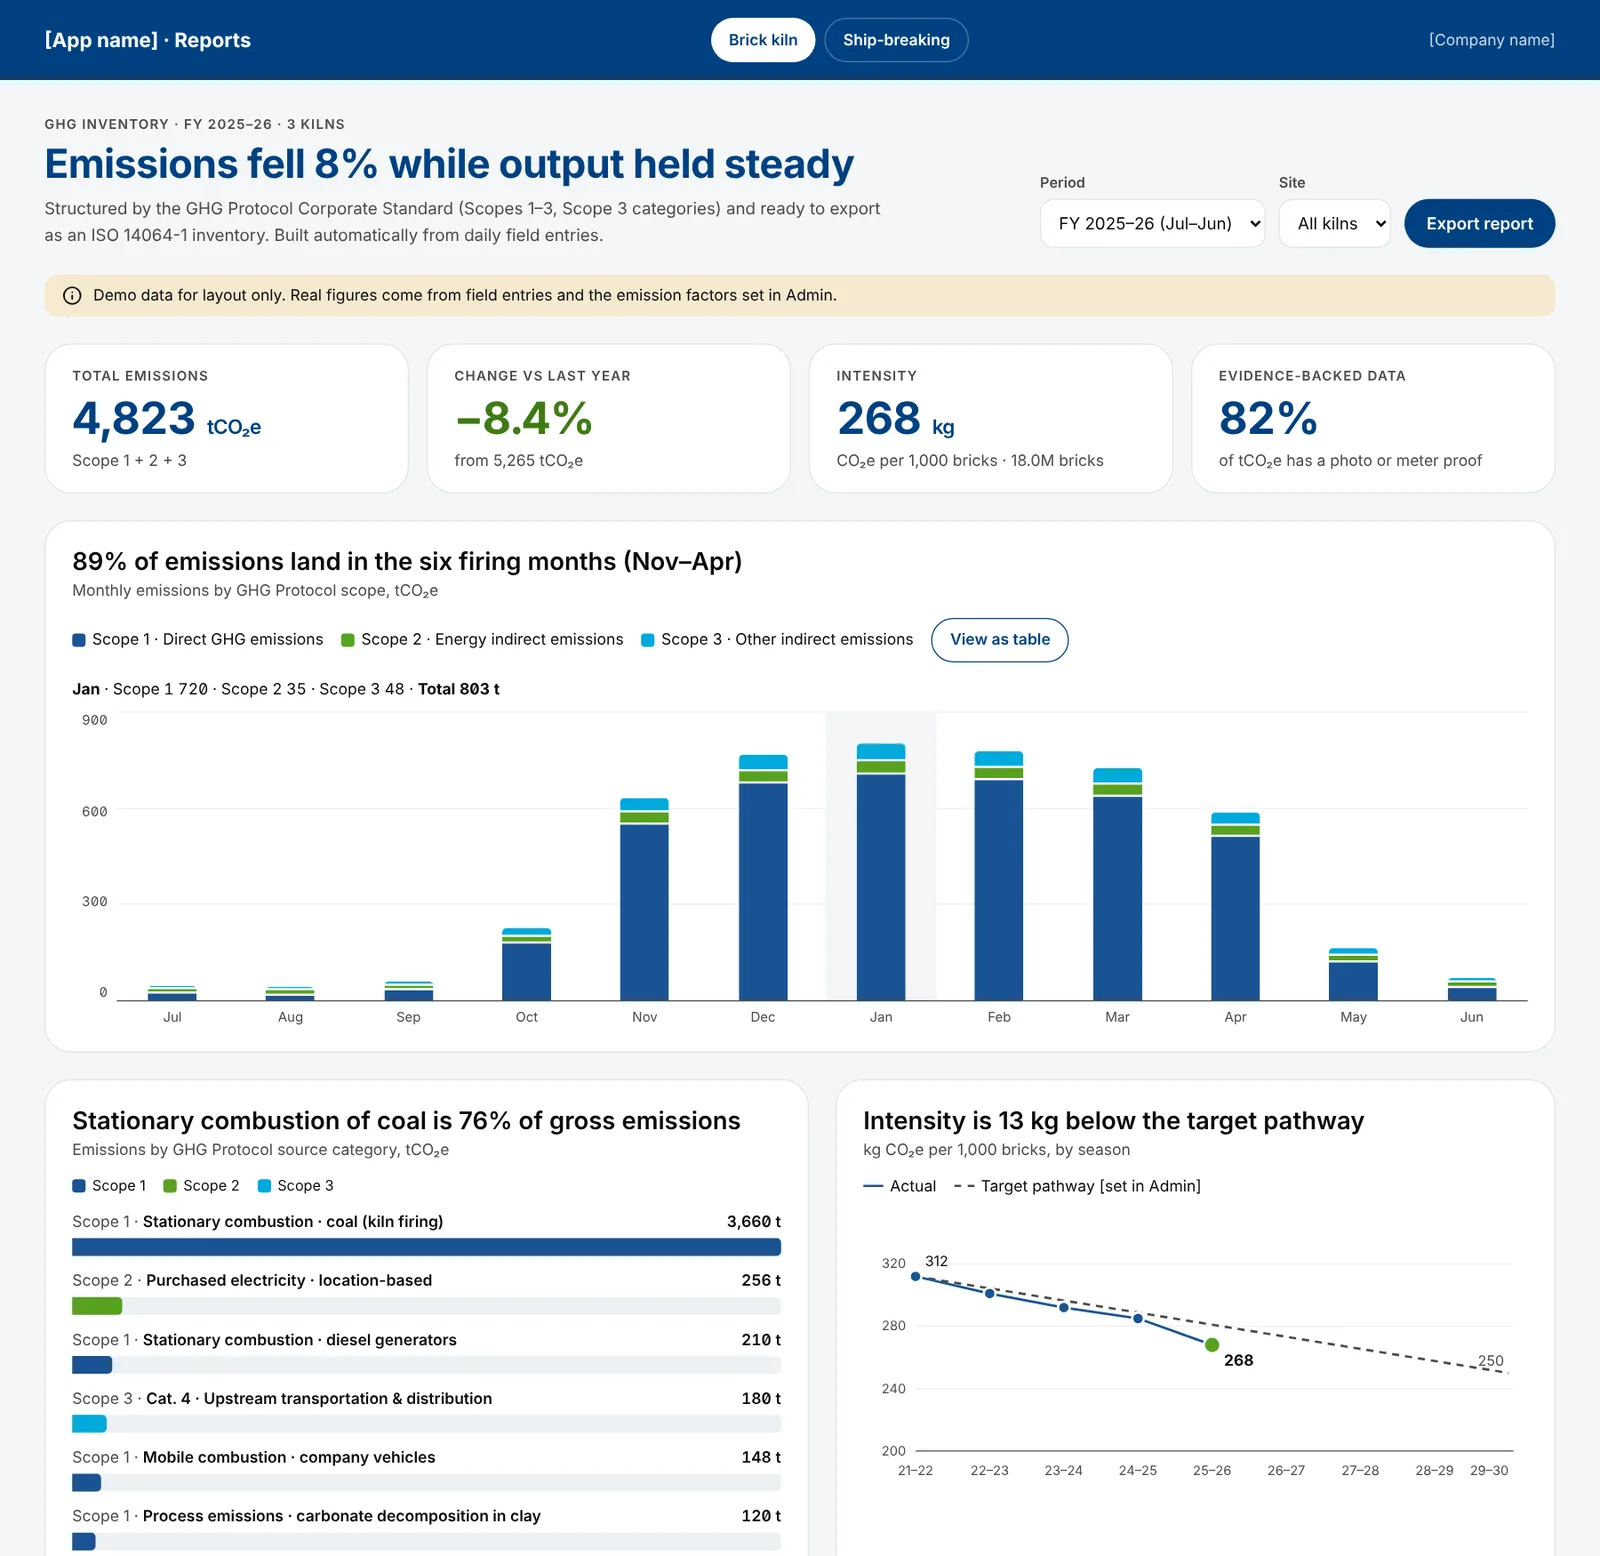
Task: Click the 250 target label on intensity chart
Action: point(1490,1361)
